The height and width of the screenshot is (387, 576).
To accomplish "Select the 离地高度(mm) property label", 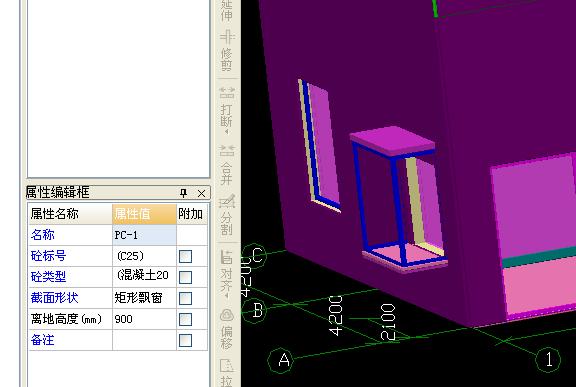I will click(66, 319).
